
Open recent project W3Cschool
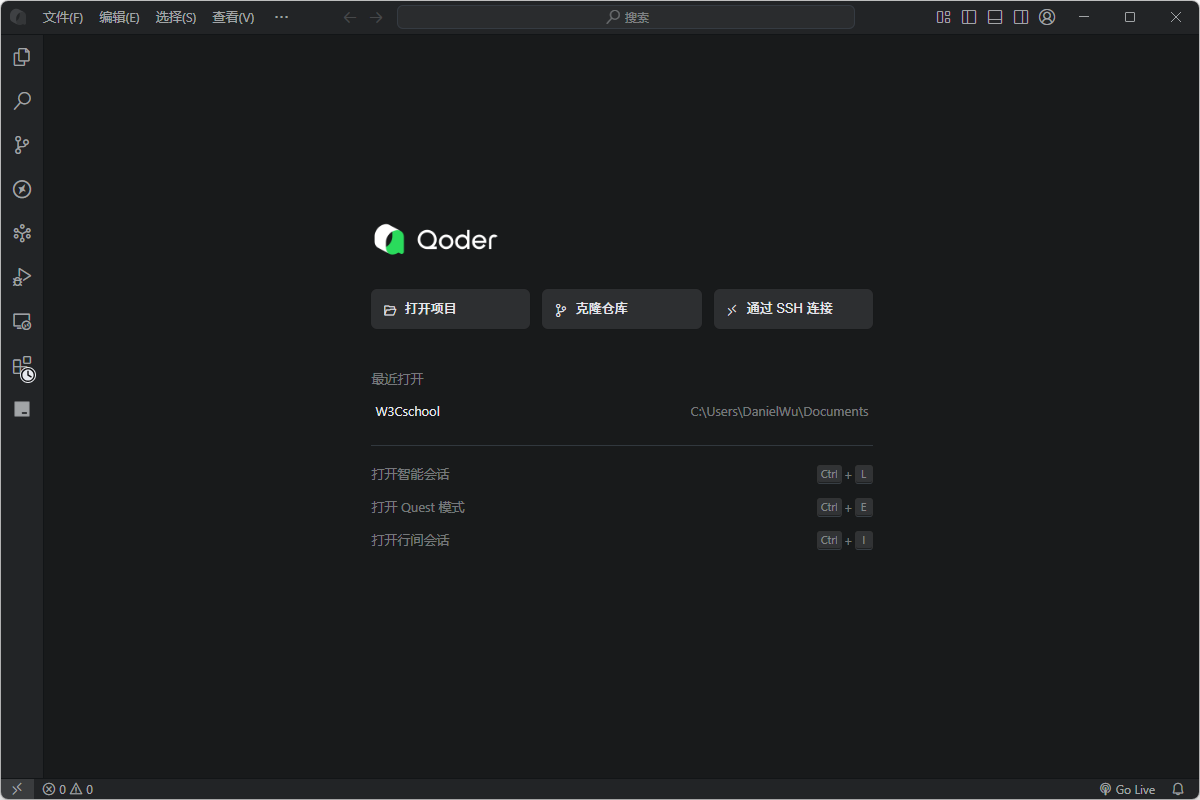pos(408,411)
